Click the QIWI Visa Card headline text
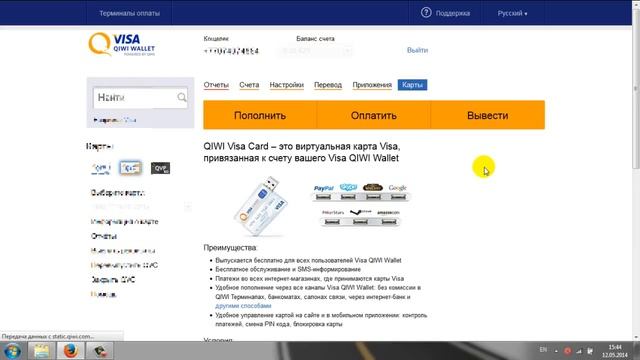The width and height of the screenshot is (640, 360). [302, 152]
